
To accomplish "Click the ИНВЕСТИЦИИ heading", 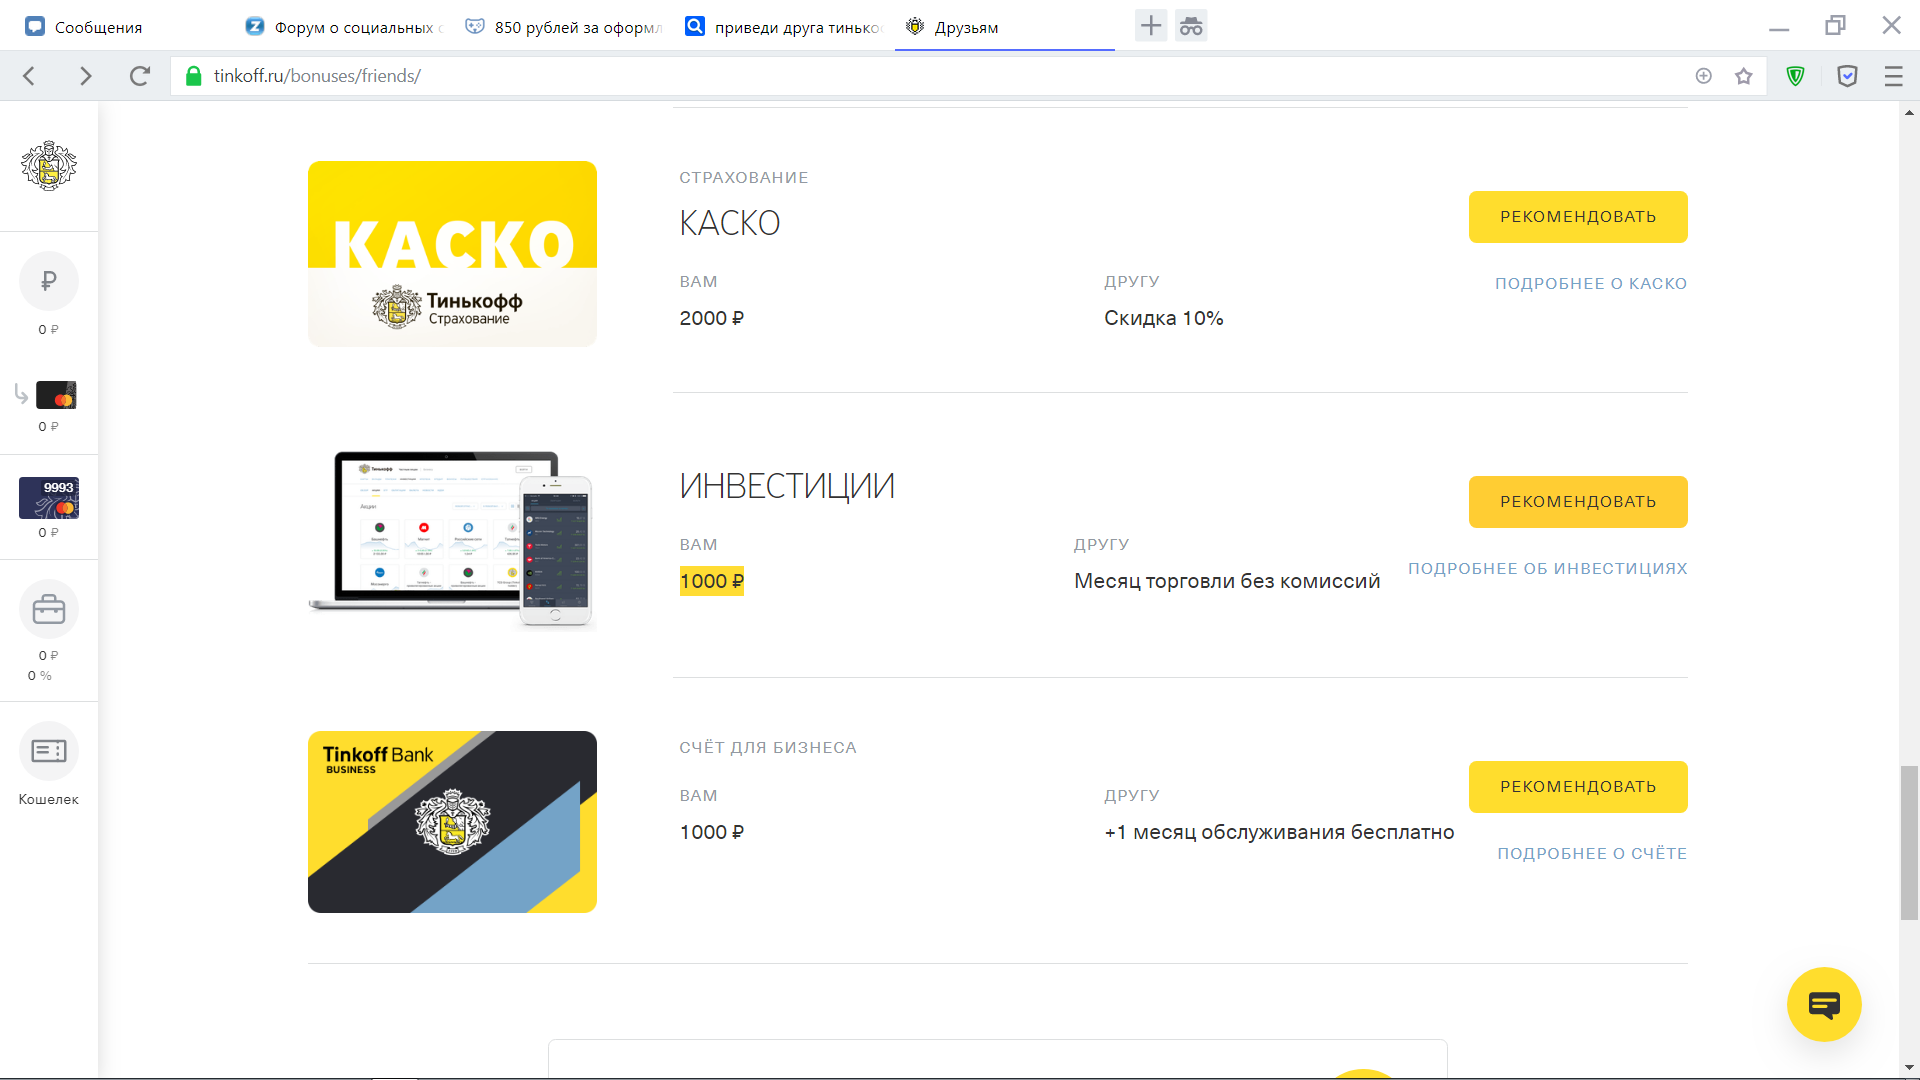I will tap(787, 486).
